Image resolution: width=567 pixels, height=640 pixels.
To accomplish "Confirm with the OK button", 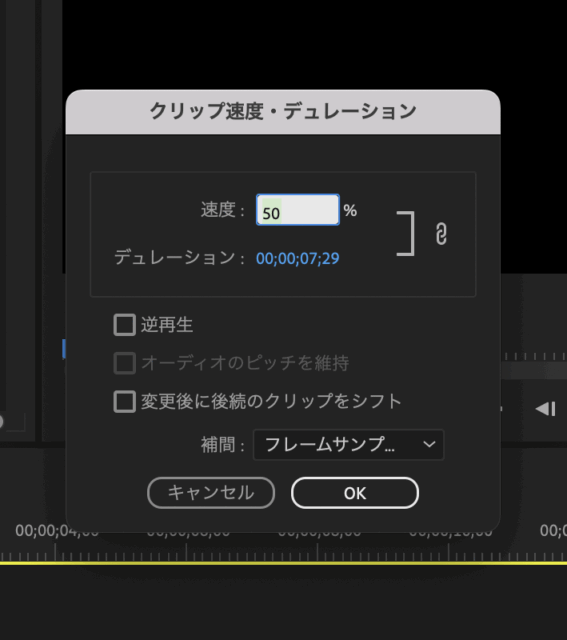I will 355,493.
